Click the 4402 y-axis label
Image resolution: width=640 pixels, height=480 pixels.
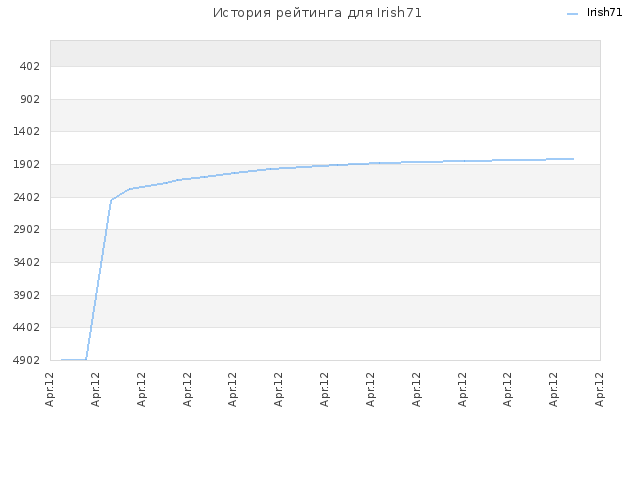pos(27,327)
